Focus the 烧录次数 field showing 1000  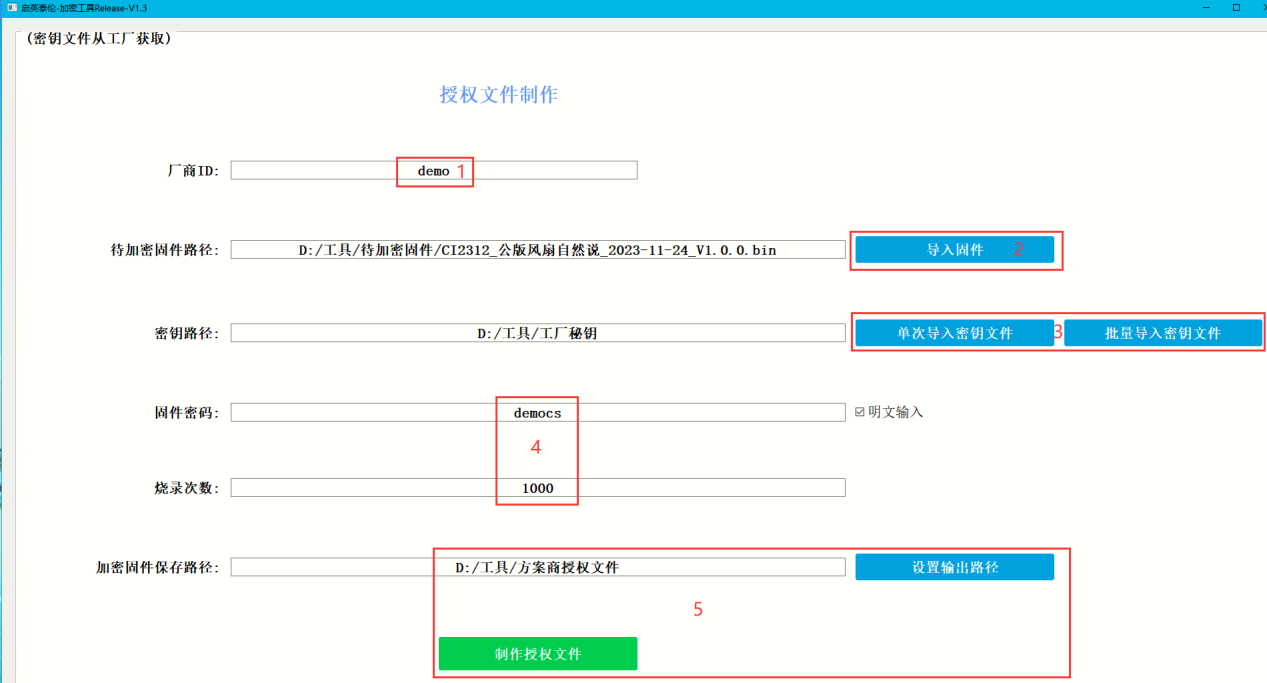click(537, 488)
